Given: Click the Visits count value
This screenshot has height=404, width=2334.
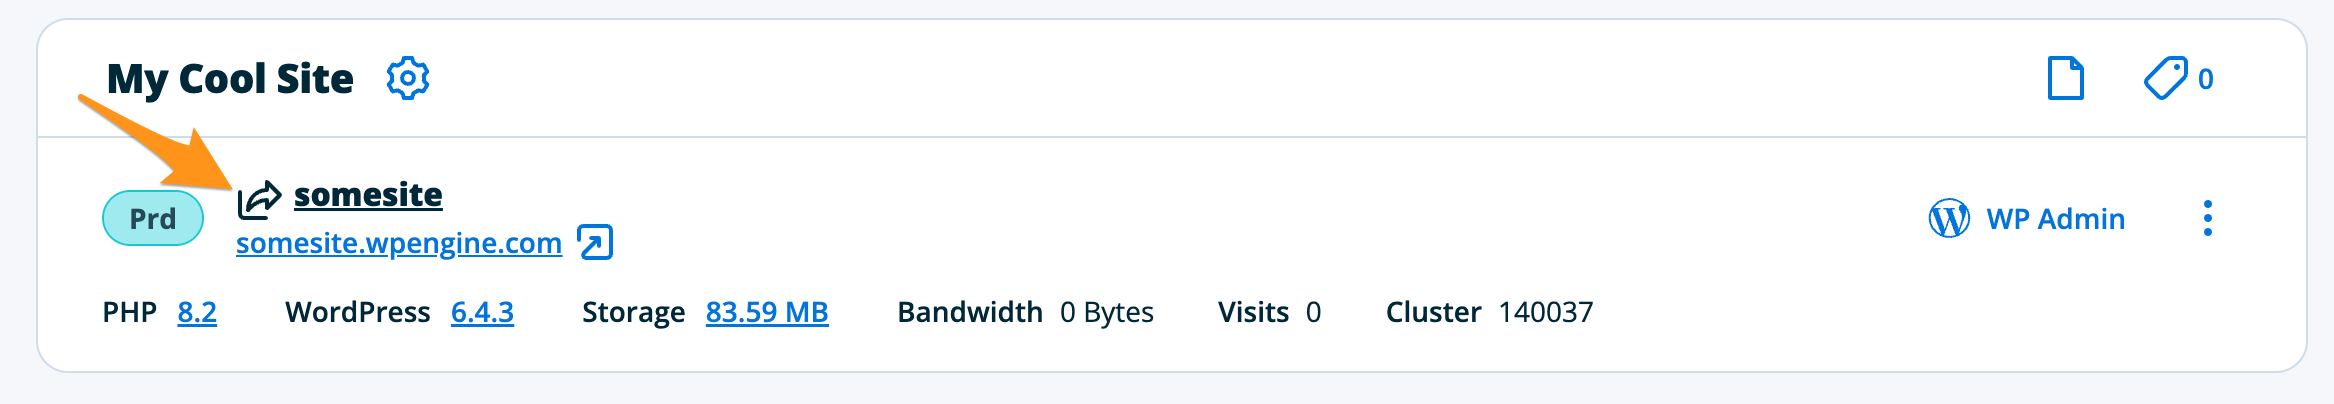Looking at the screenshot, I should point(1313,312).
